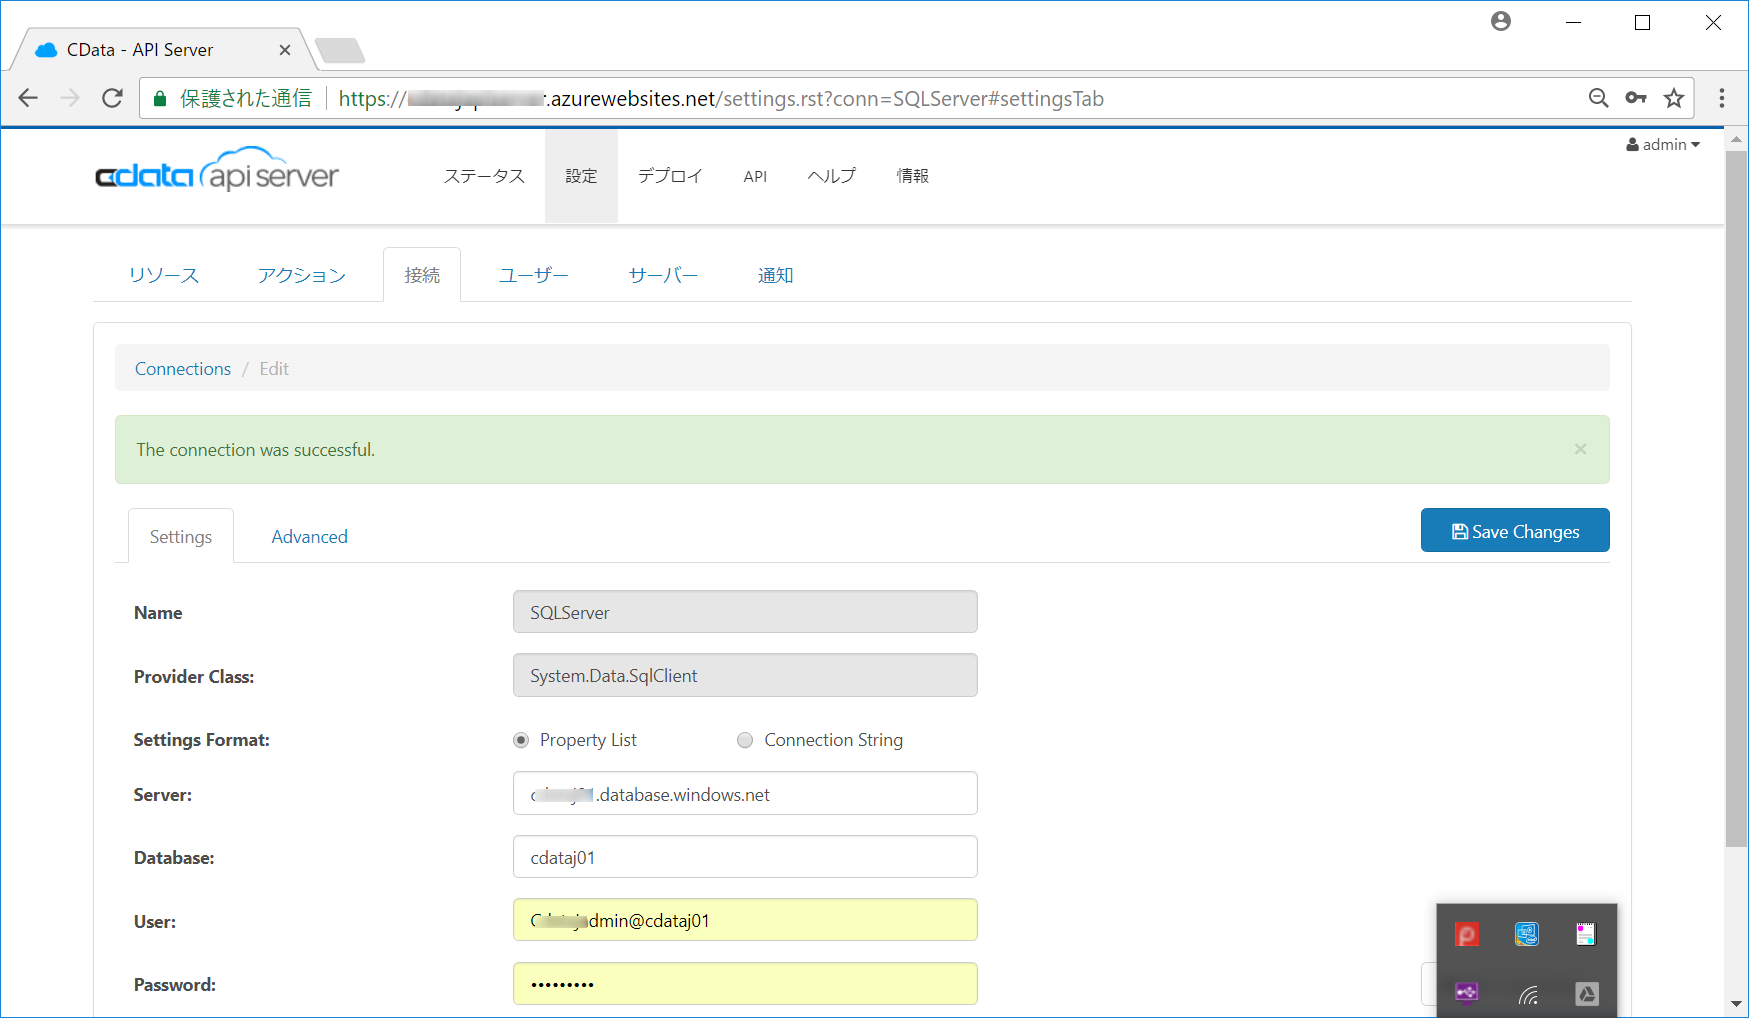The height and width of the screenshot is (1018, 1749).
Task: Go back using the browser back arrow
Action: point(27,98)
